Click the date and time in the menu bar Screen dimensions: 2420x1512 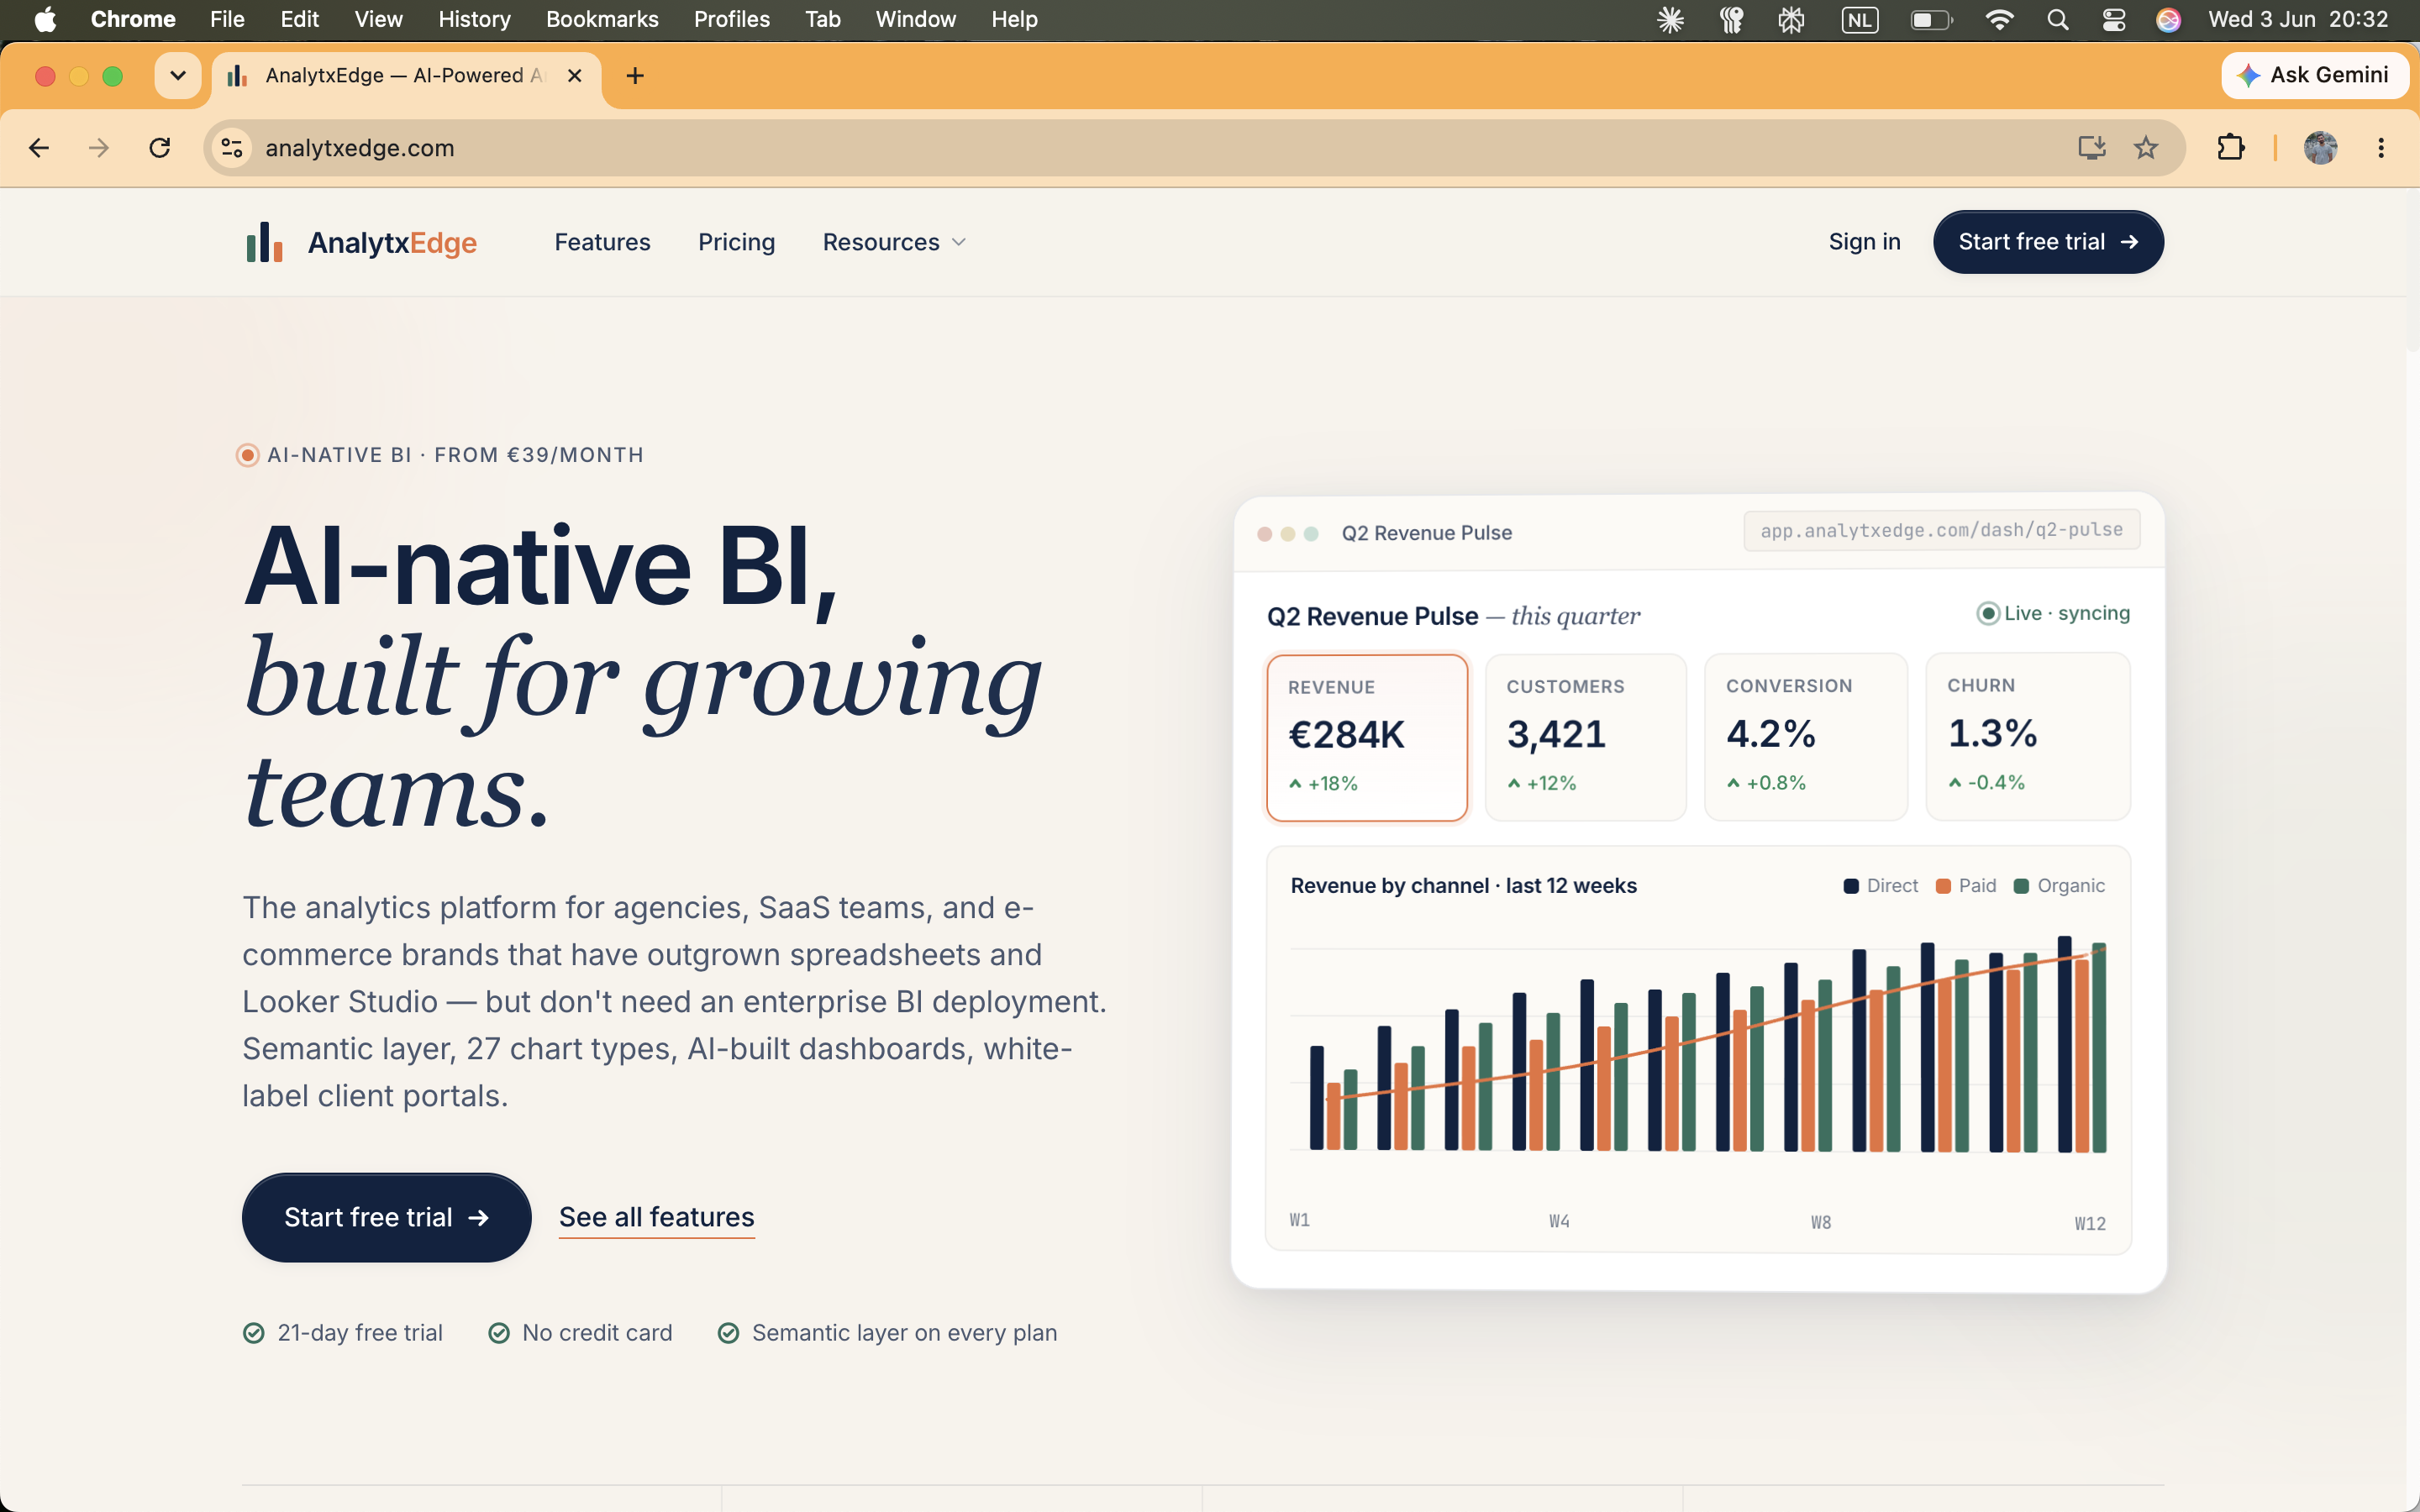pyautogui.click(x=2297, y=19)
